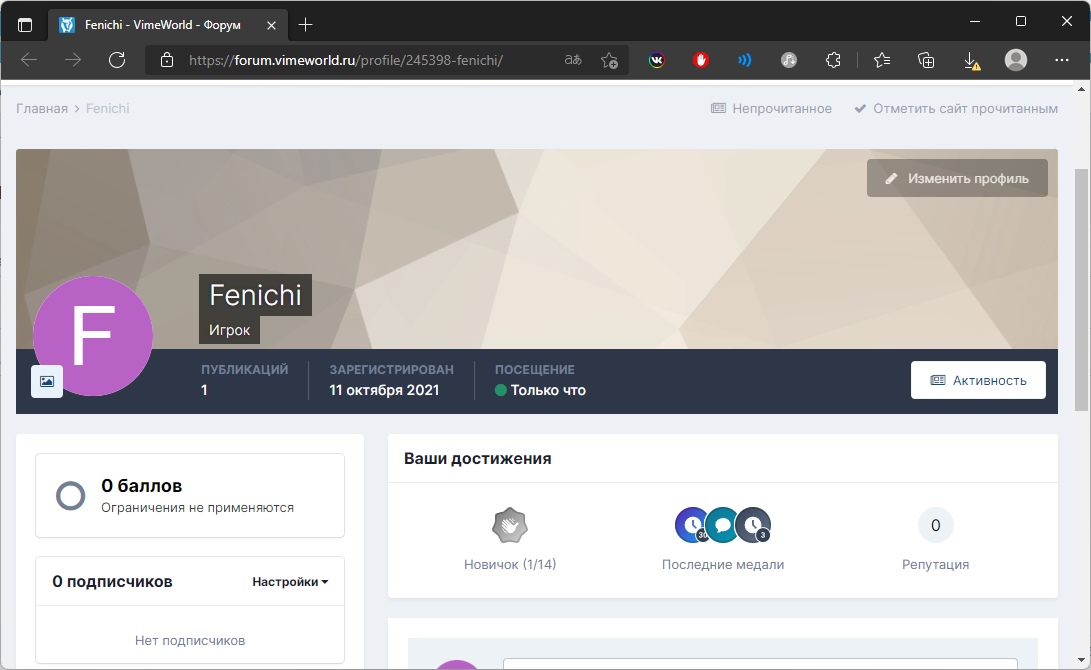
Task: Expand the Настройки dropdown for subscribers
Action: [x=290, y=581]
